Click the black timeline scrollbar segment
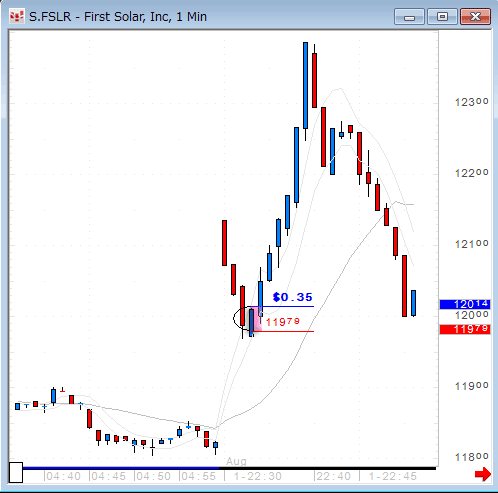This screenshot has width=498, height=493. [328, 468]
